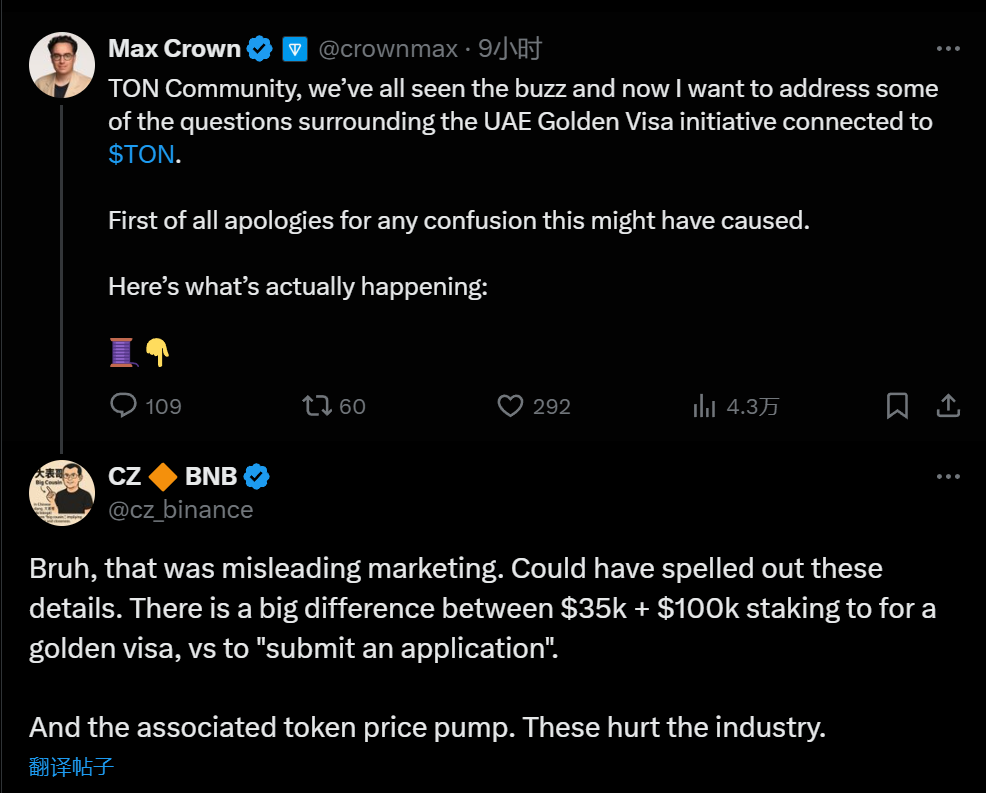This screenshot has height=793, width=986.
Task: Open the @crownmax handle
Action: click(388, 48)
